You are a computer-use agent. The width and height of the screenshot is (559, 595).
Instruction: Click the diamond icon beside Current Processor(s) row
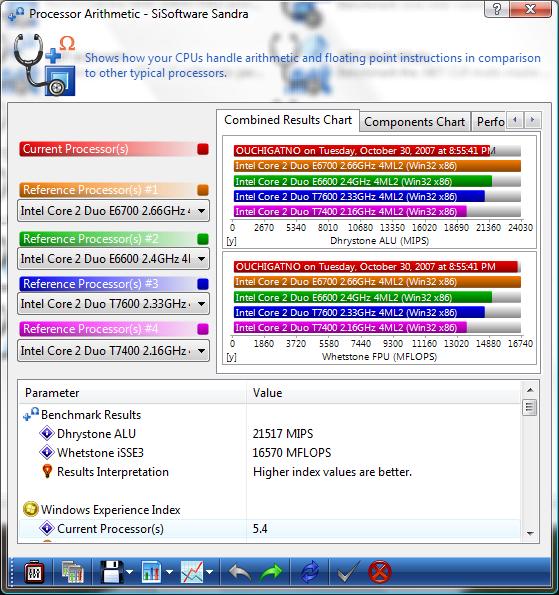47,528
